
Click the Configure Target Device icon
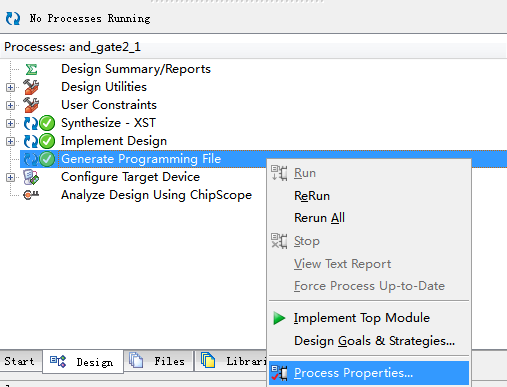(x=31, y=177)
